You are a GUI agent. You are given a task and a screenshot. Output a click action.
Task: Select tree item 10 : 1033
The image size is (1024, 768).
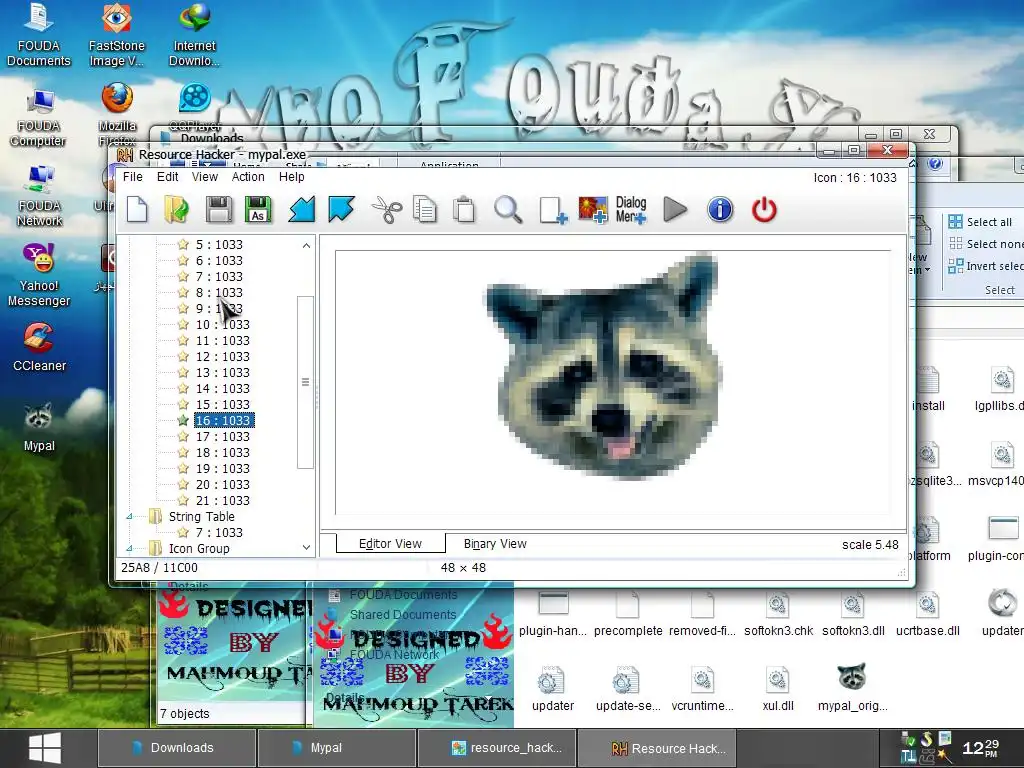(222, 325)
